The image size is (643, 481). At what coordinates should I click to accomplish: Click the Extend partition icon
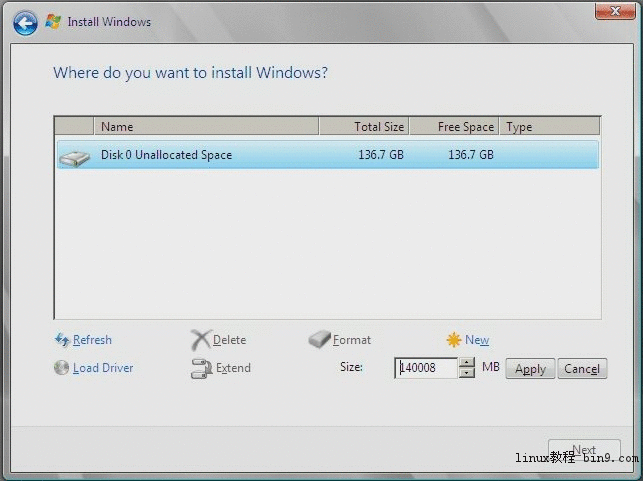coord(201,368)
